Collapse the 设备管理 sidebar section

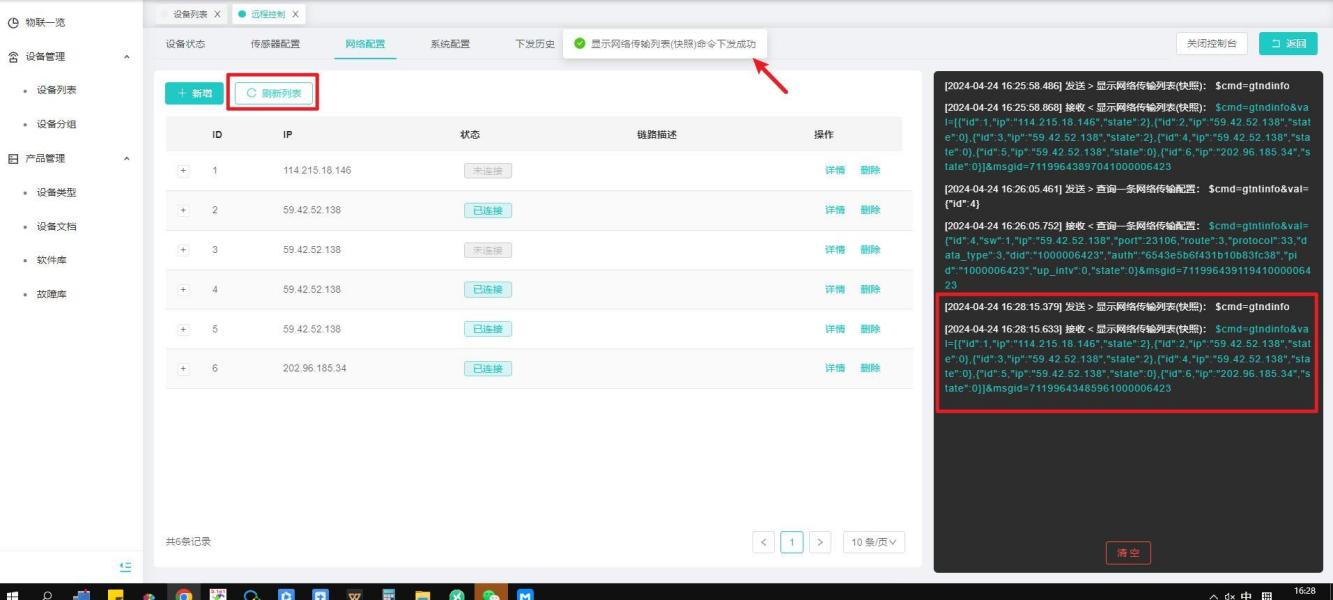coord(126,57)
